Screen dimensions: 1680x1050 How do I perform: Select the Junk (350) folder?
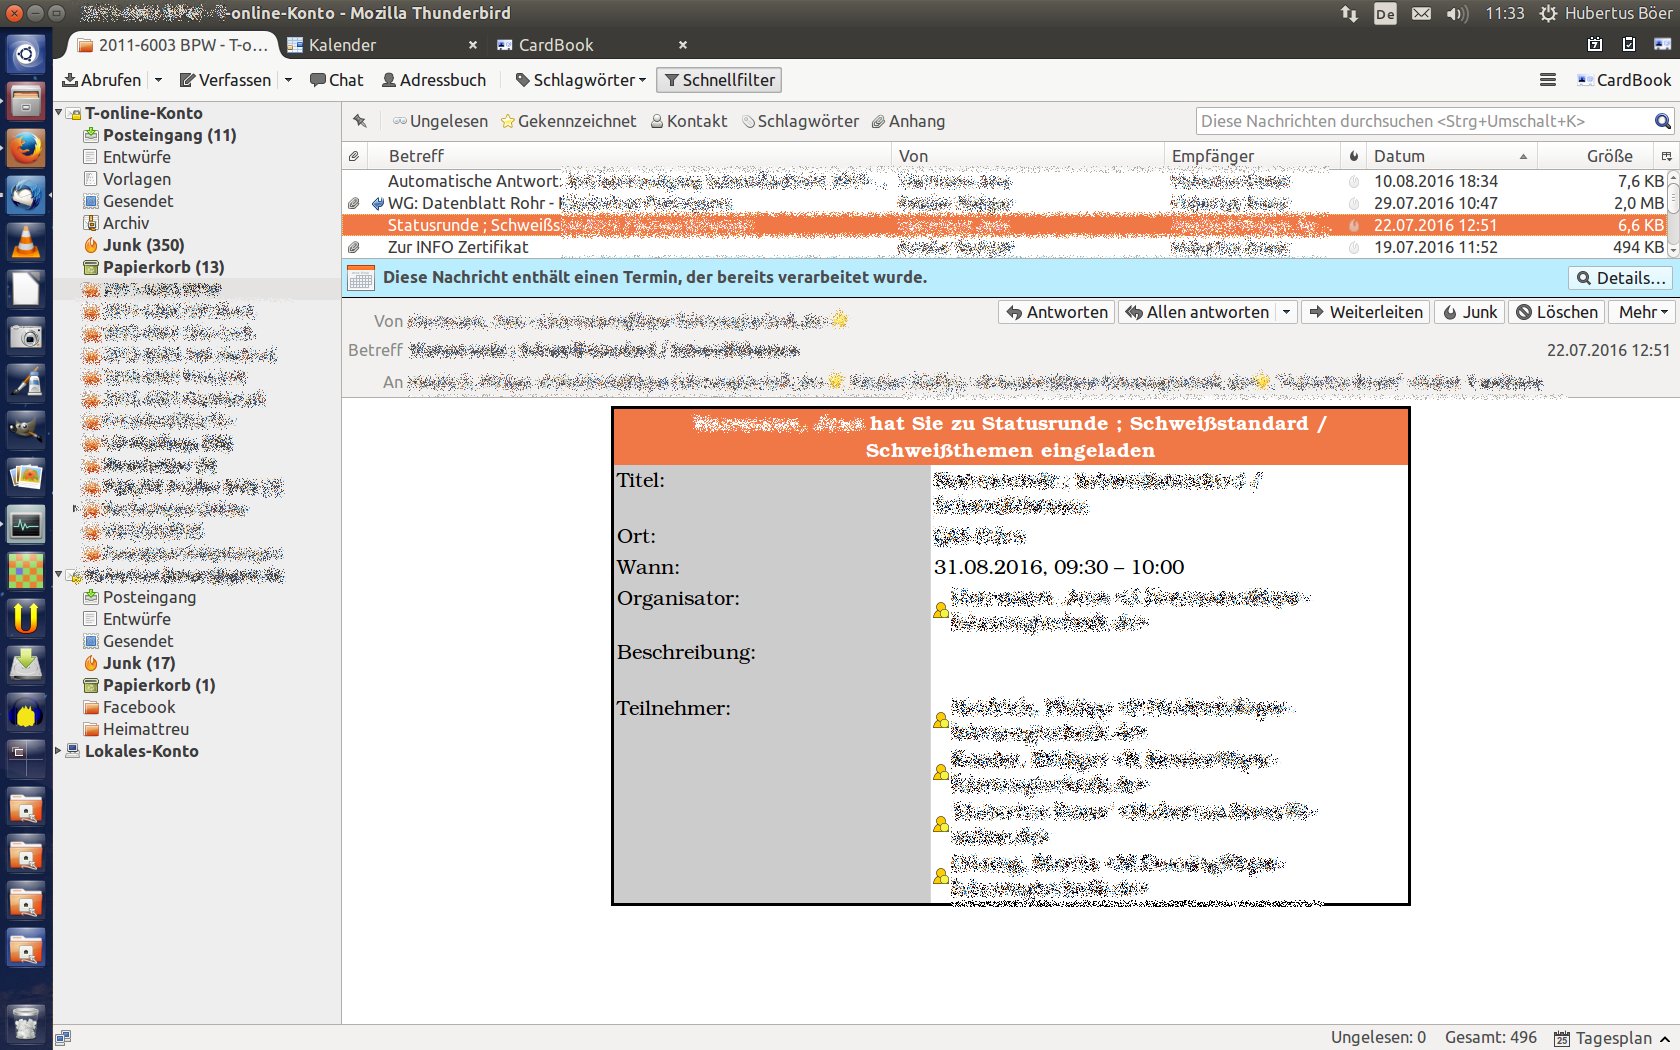[143, 245]
